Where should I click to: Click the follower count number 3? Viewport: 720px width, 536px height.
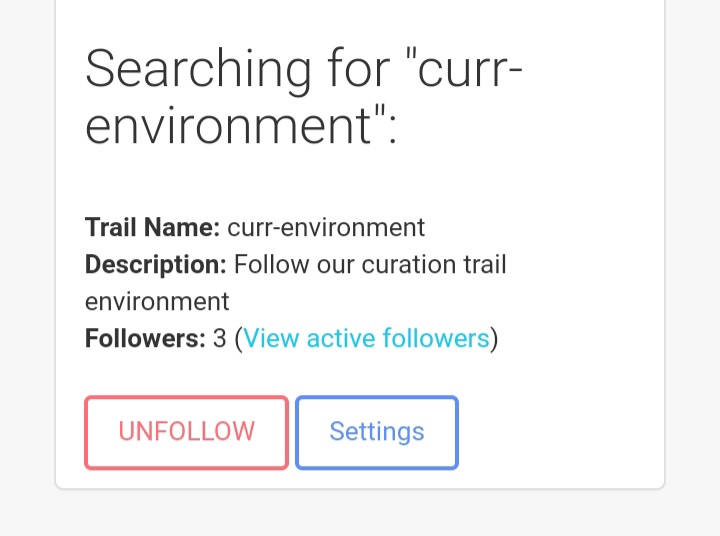[x=220, y=339]
